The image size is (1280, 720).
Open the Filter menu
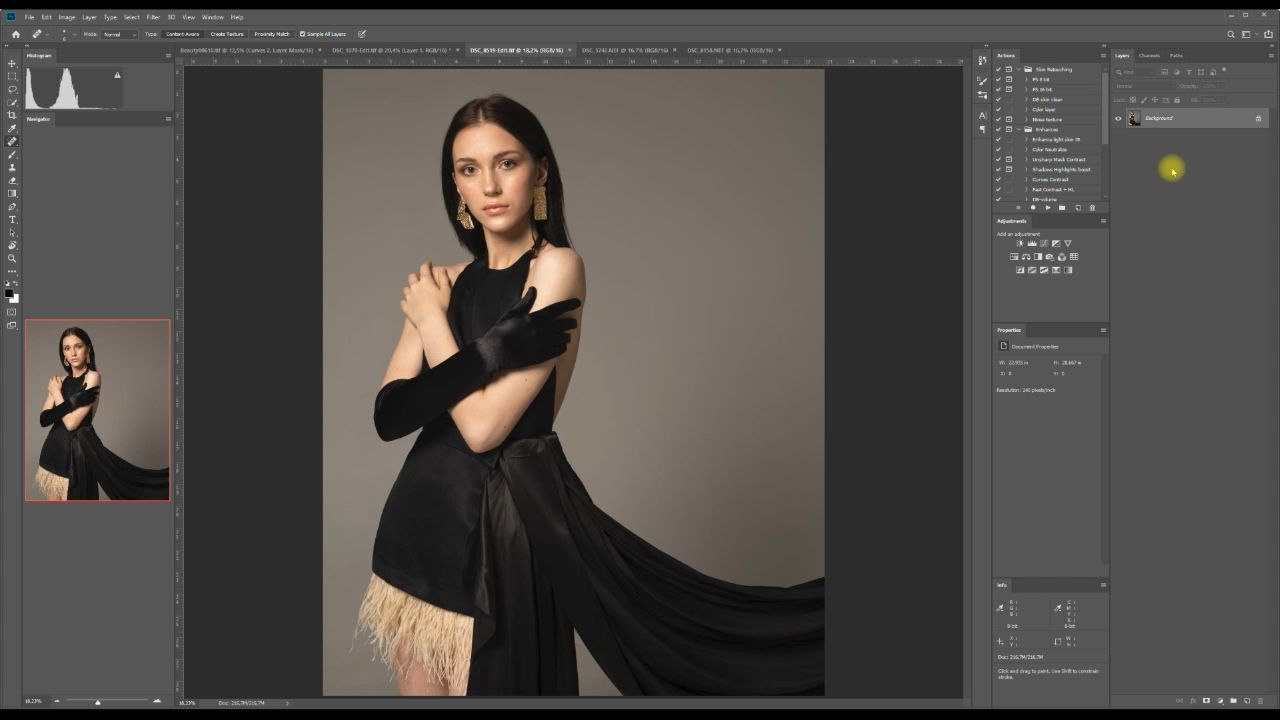point(153,17)
